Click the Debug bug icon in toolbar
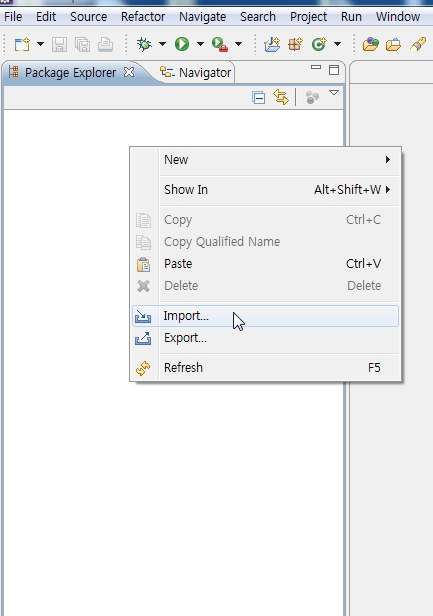Screen dimensions: 433x616 (x=144, y=44)
